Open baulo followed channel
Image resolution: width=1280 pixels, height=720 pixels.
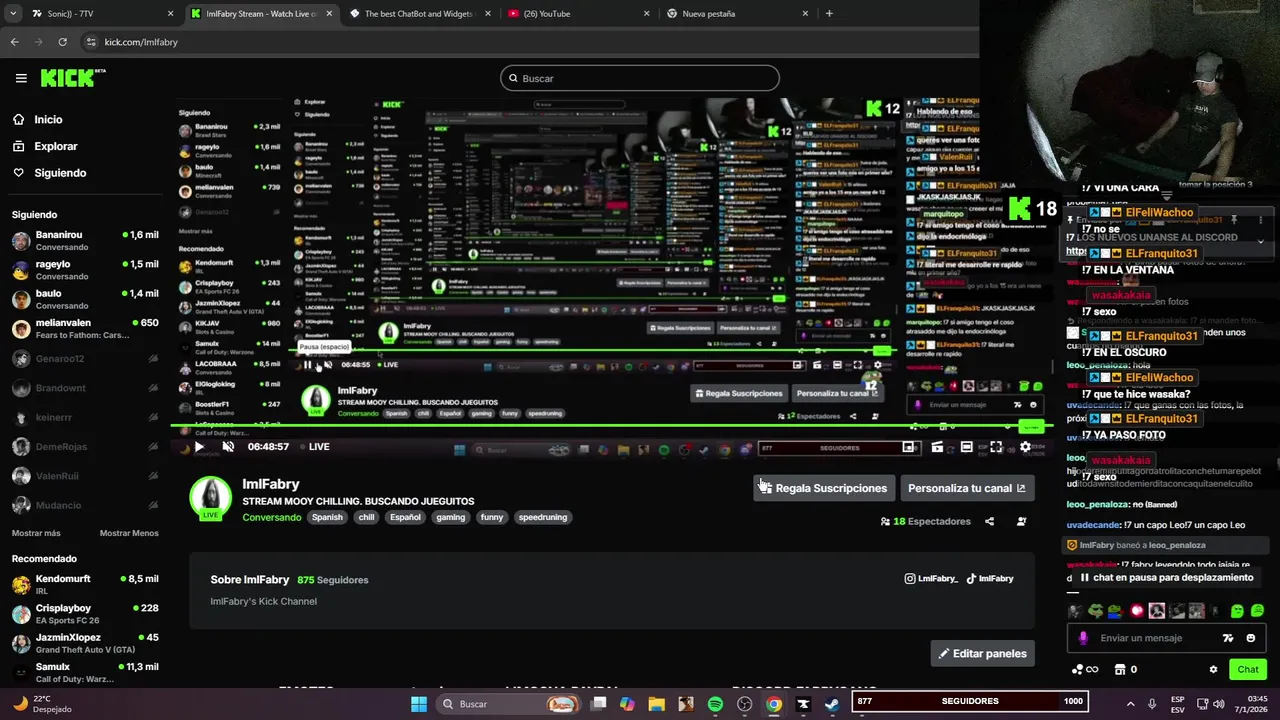[x=85, y=300]
